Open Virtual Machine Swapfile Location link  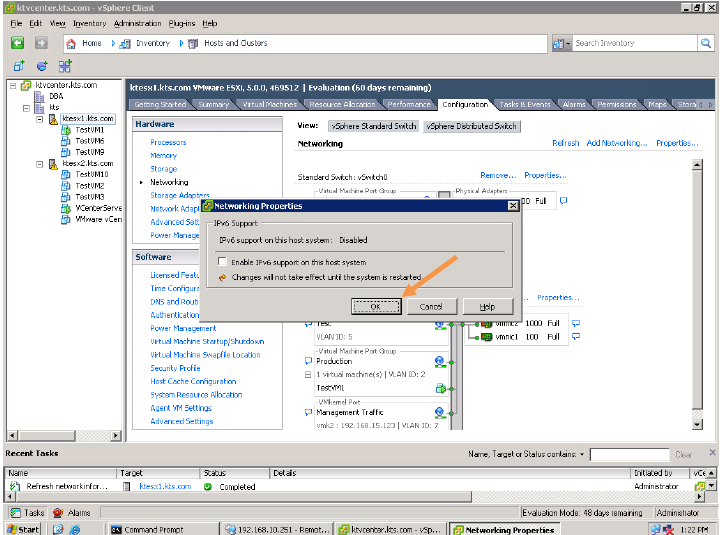pos(205,355)
